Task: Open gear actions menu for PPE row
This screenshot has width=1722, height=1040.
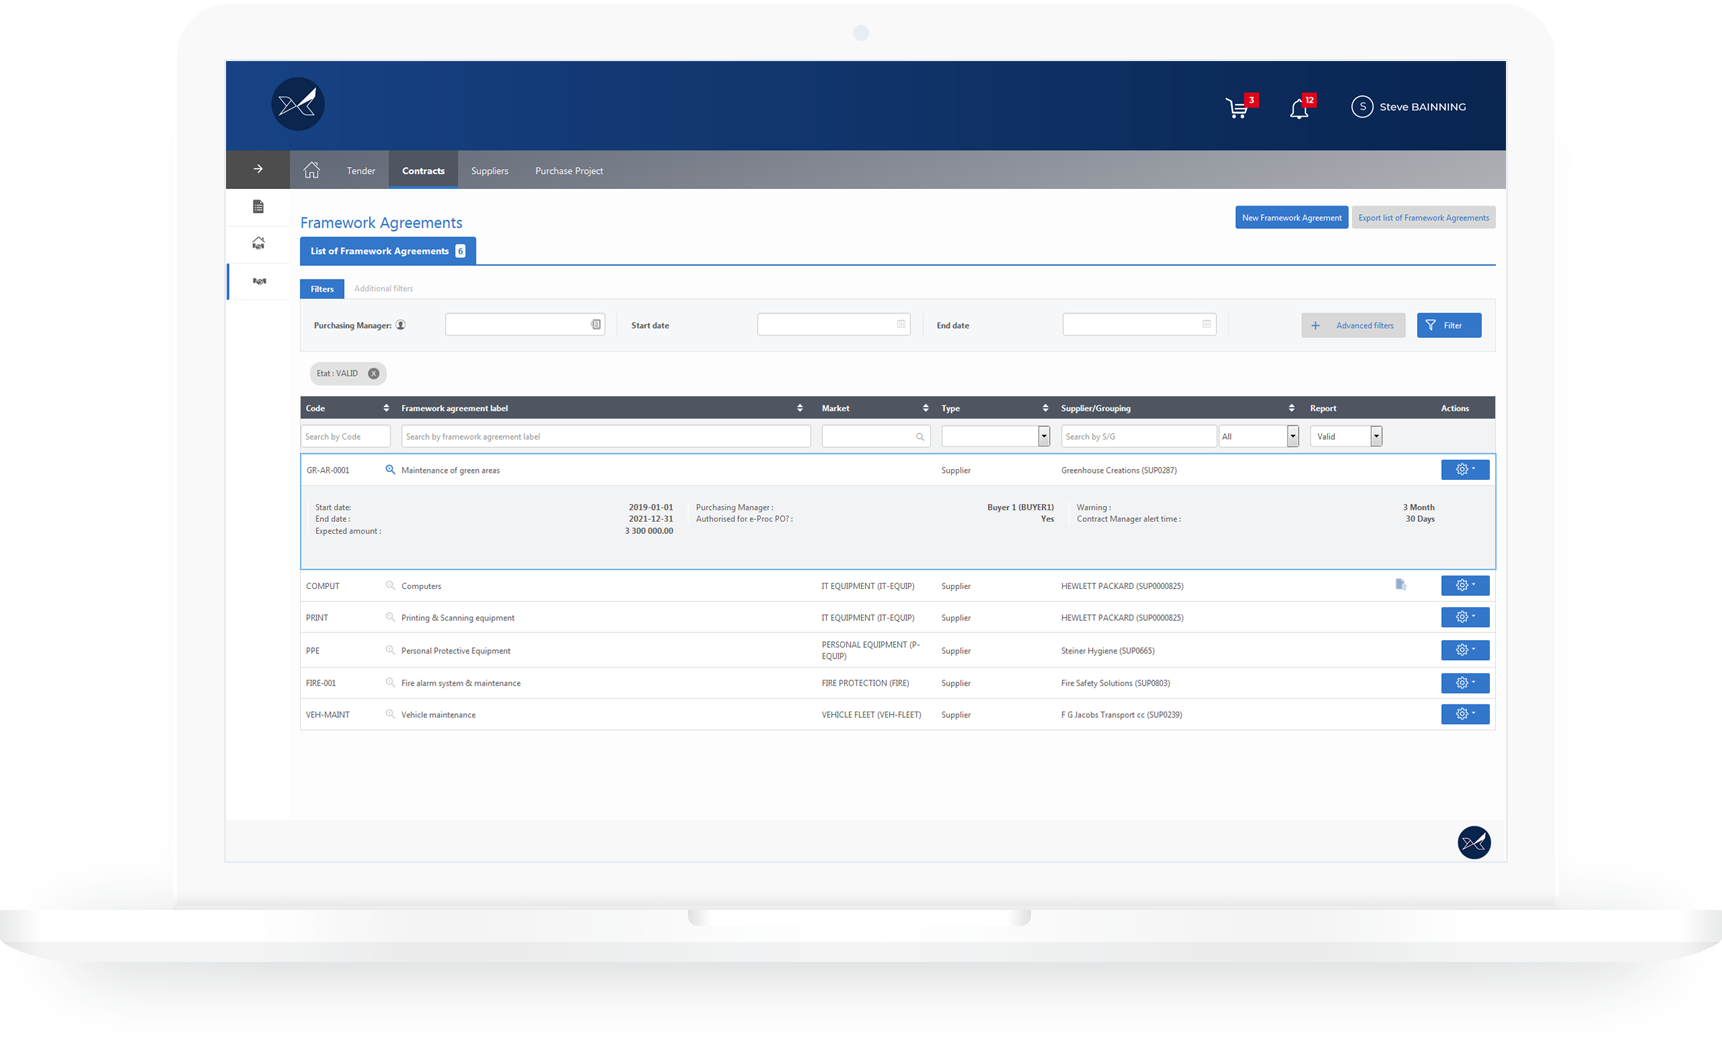Action: [x=1465, y=650]
